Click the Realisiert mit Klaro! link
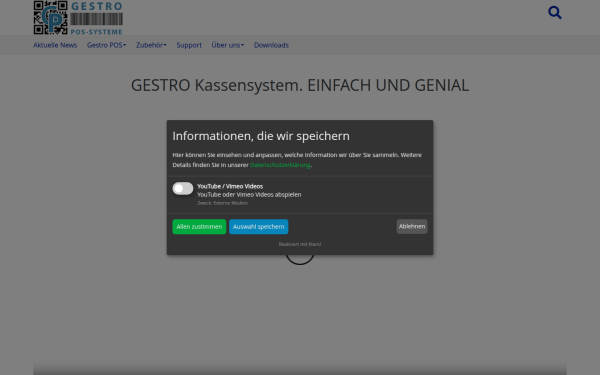Screen dimensions: 600x375 tap(300, 244)
